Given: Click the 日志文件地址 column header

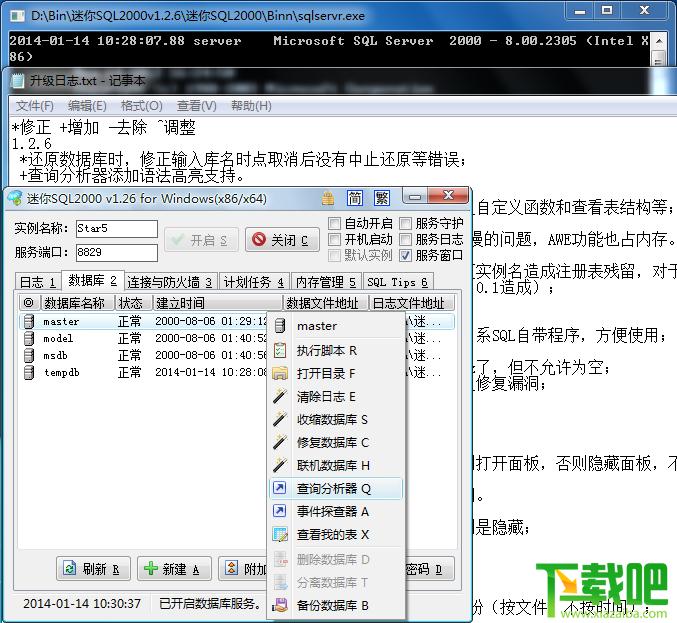Looking at the screenshot, I should (412, 303).
